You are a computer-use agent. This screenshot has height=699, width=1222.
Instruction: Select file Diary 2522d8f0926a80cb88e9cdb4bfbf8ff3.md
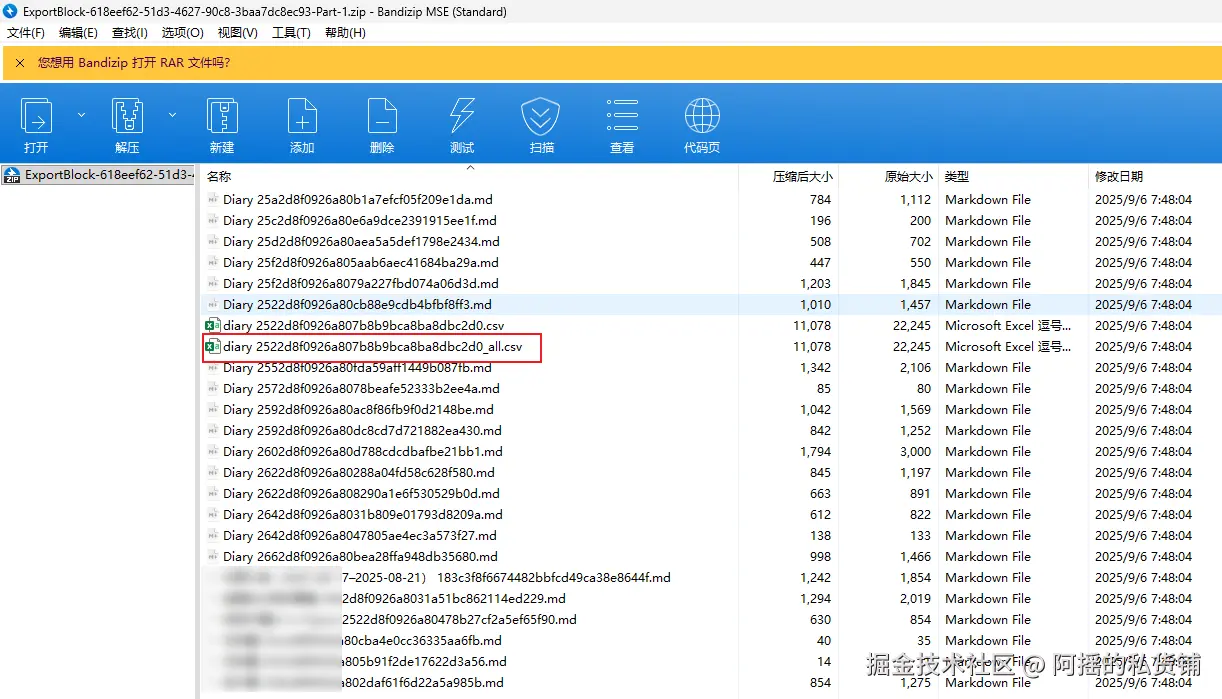pos(357,305)
